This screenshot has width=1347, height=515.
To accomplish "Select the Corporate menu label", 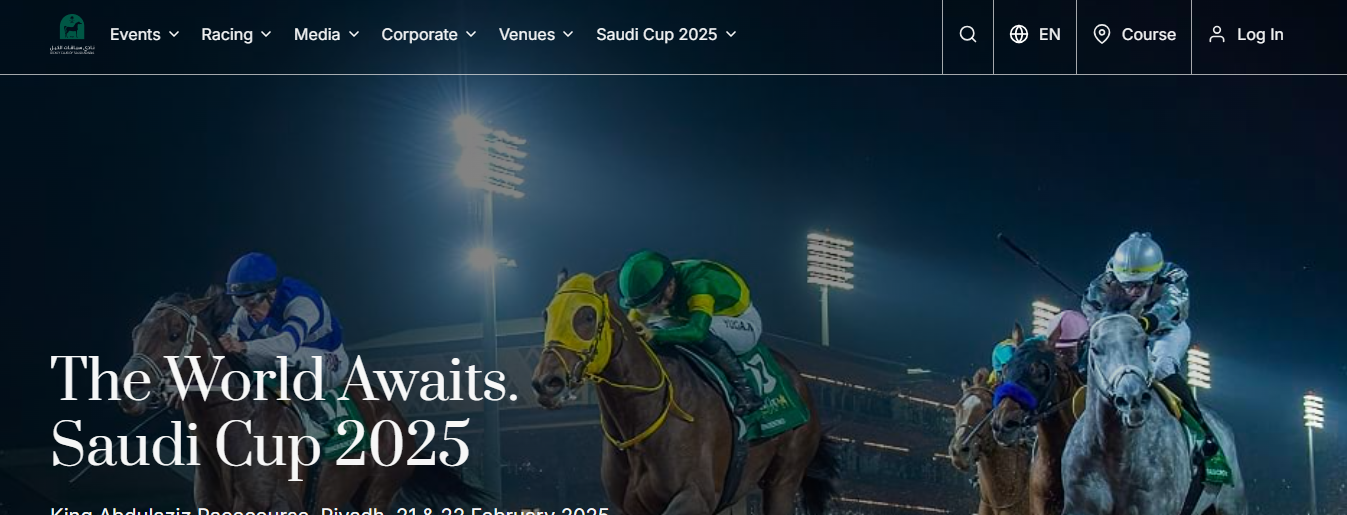I will [419, 35].
